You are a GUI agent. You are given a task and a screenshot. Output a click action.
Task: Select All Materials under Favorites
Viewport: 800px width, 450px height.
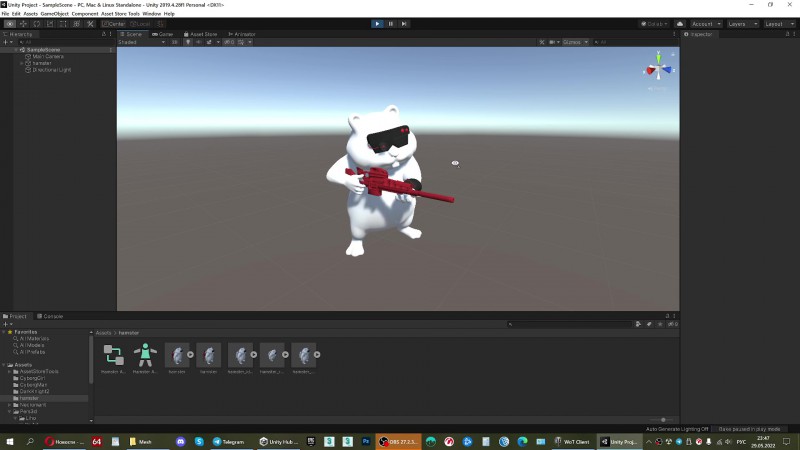coord(34,339)
